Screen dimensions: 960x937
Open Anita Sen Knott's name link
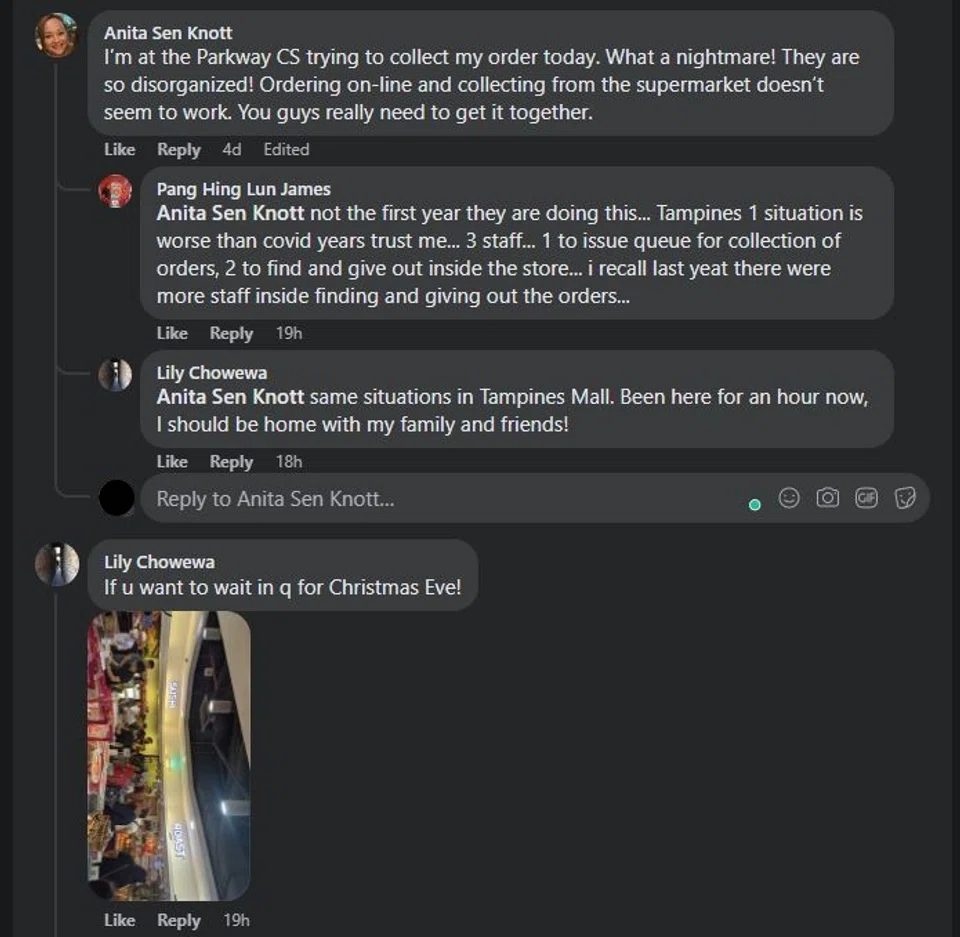click(168, 32)
